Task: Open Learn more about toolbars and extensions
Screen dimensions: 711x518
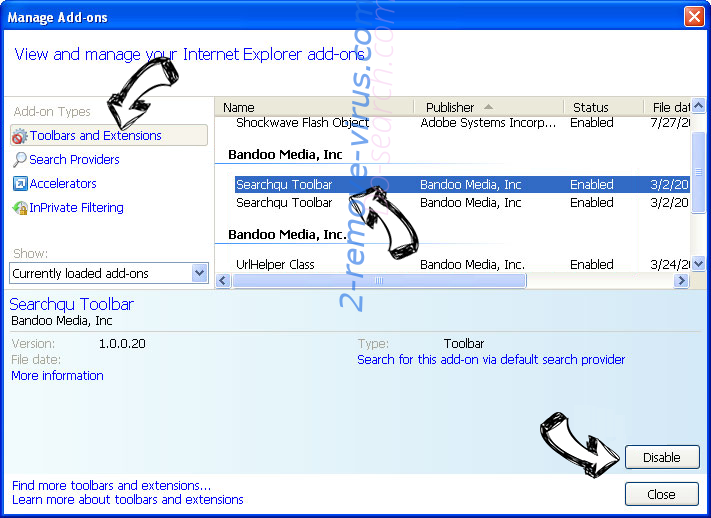Action: tap(128, 500)
